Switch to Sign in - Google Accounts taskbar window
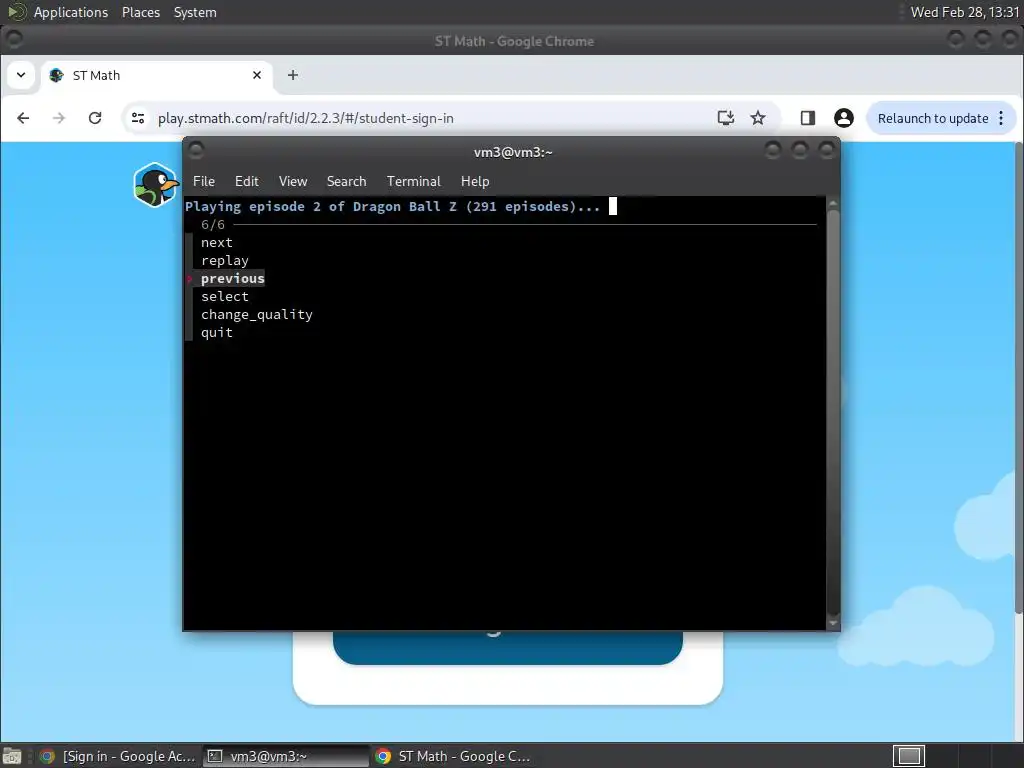 [x=118, y=756]
